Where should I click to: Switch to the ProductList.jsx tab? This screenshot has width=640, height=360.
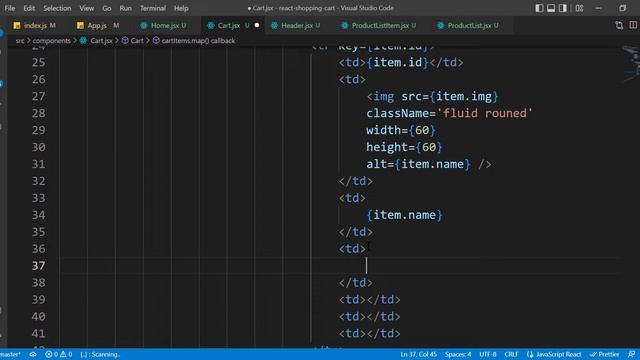click(x=469, y=25)
